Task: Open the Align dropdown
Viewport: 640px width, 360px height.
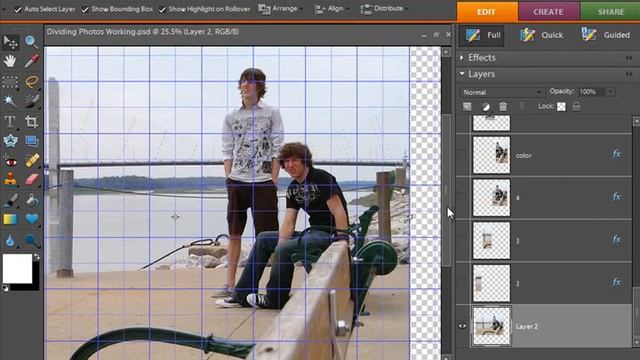Action: click(331, 9)
